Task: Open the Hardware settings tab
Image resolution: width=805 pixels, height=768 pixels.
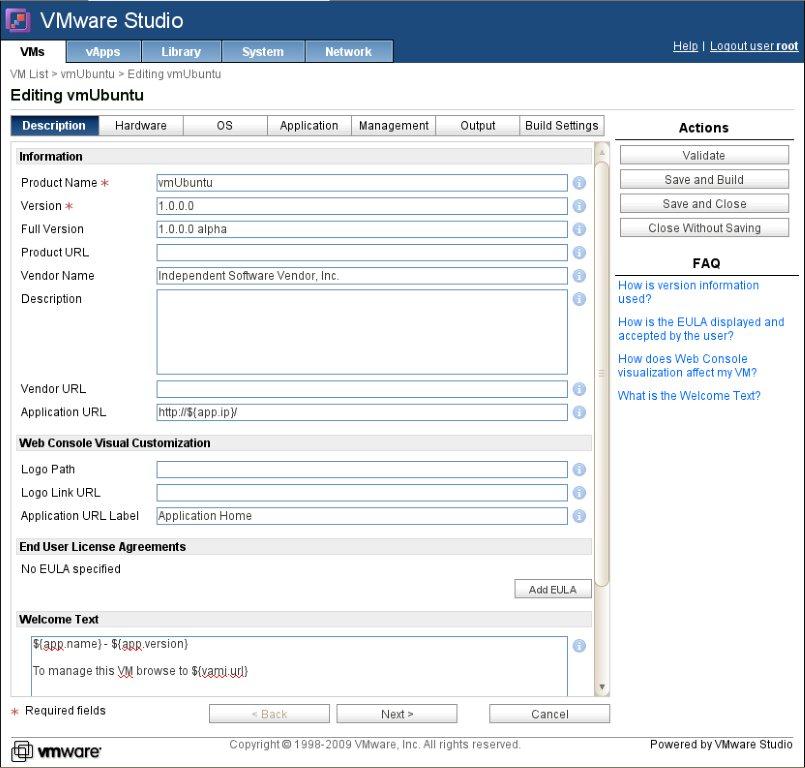Action: point(141,126)
